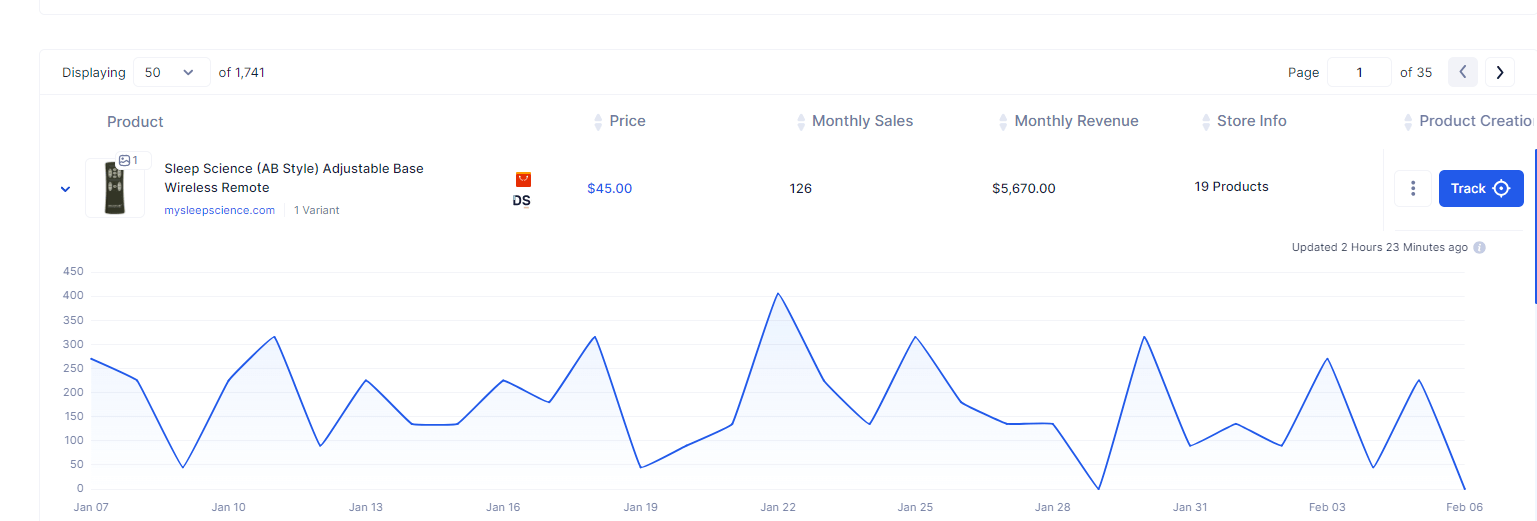Sort by Store Info column arrows
This screenshot has height=521, width=1537.
coord(1206,121)
